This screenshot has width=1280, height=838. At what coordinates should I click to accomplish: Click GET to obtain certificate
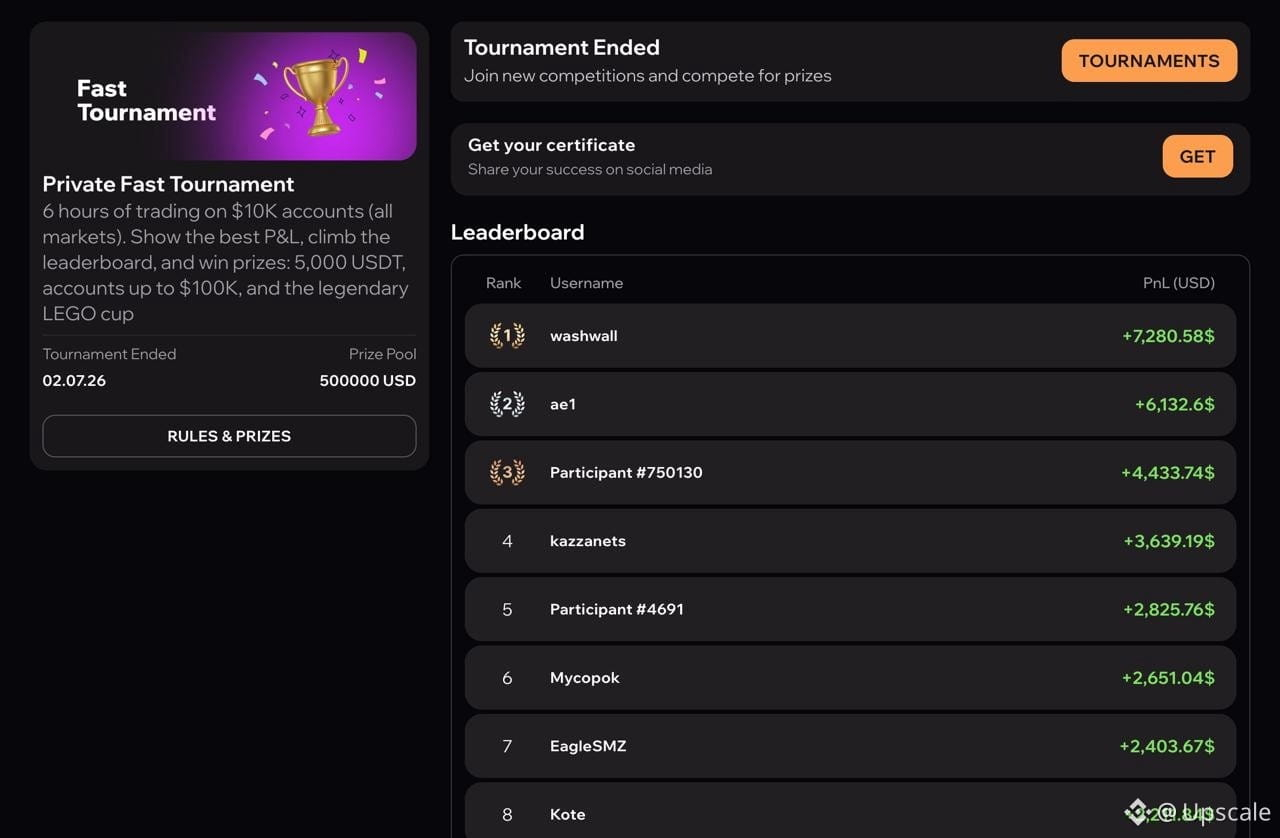tap(1197, 157)
